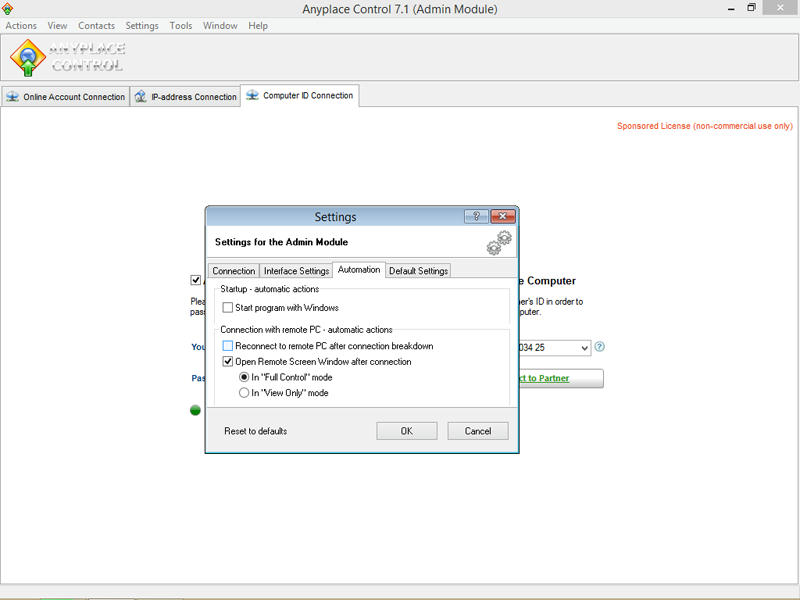Open the Connection tab in Settings dialog
This screenshot has height=600, width=800.
point(234,271)
